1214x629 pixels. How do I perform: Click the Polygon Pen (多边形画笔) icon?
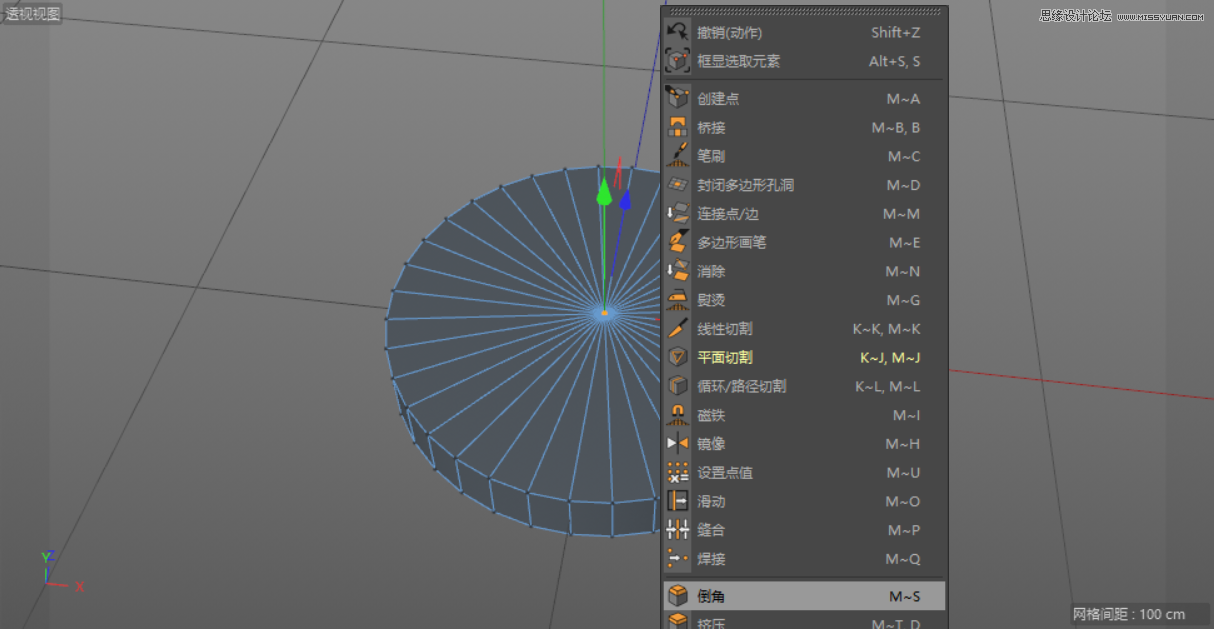coord(678,242)
